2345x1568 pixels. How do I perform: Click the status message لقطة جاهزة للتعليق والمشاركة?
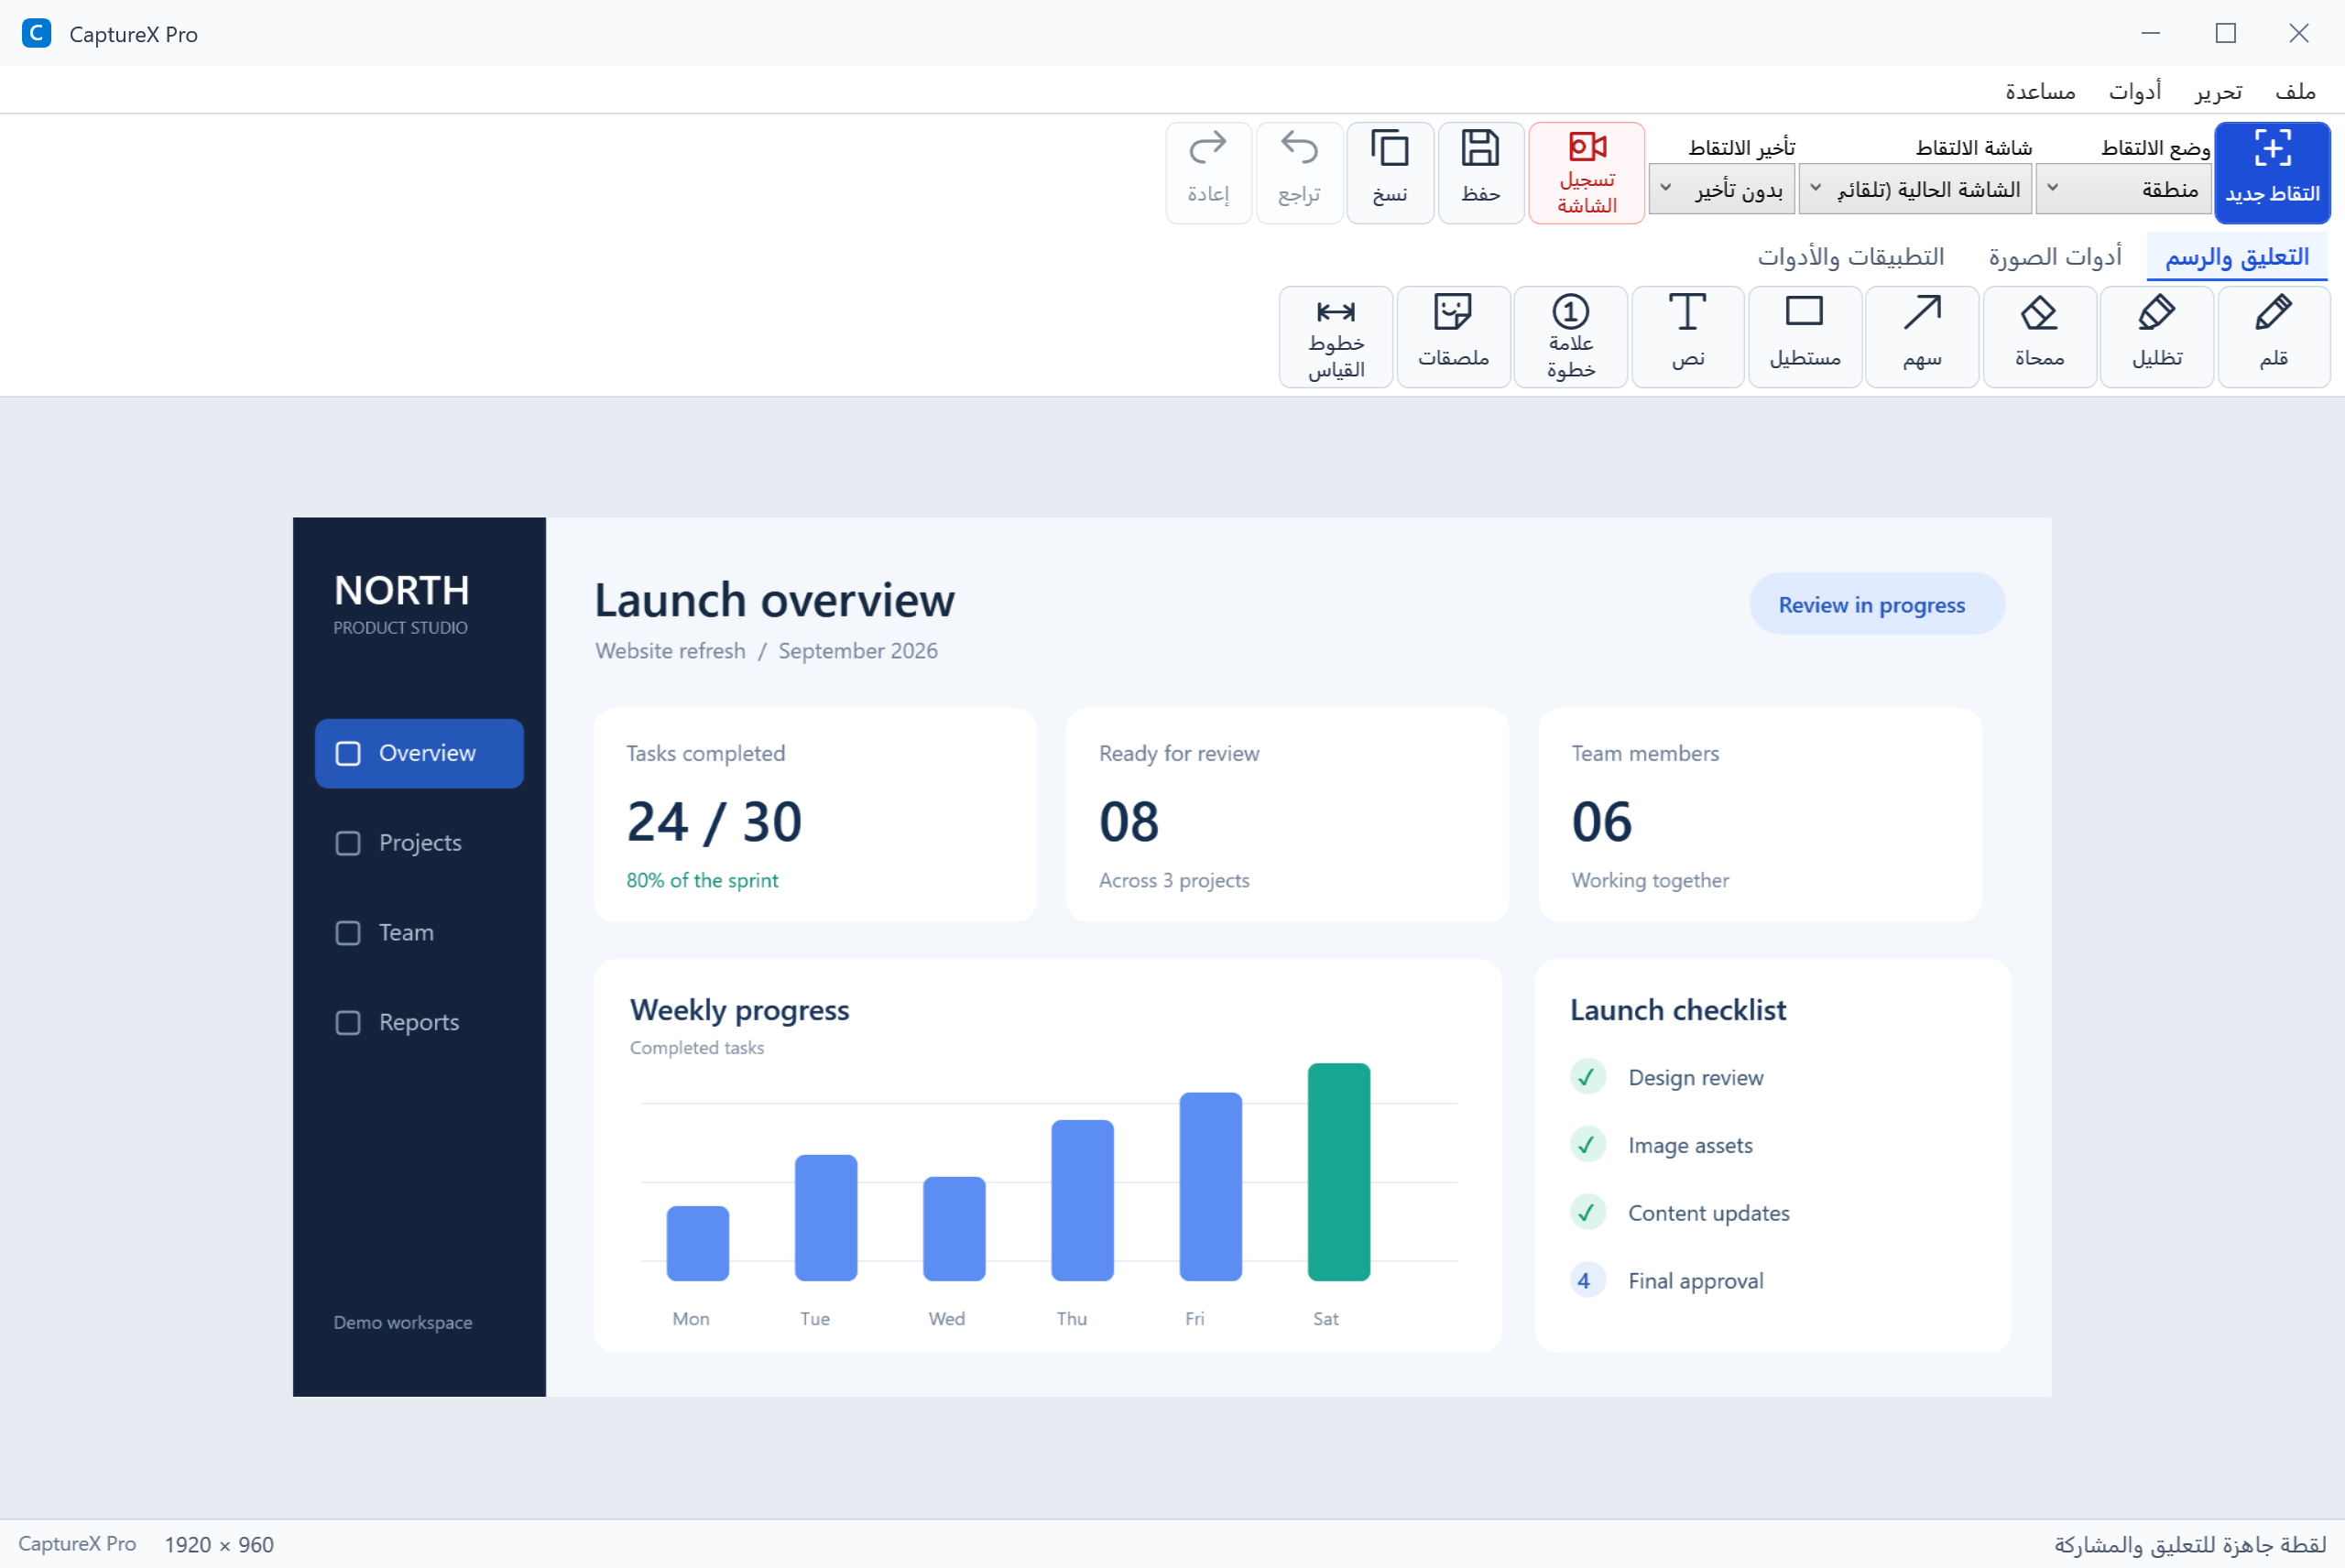[2190, 1544]
